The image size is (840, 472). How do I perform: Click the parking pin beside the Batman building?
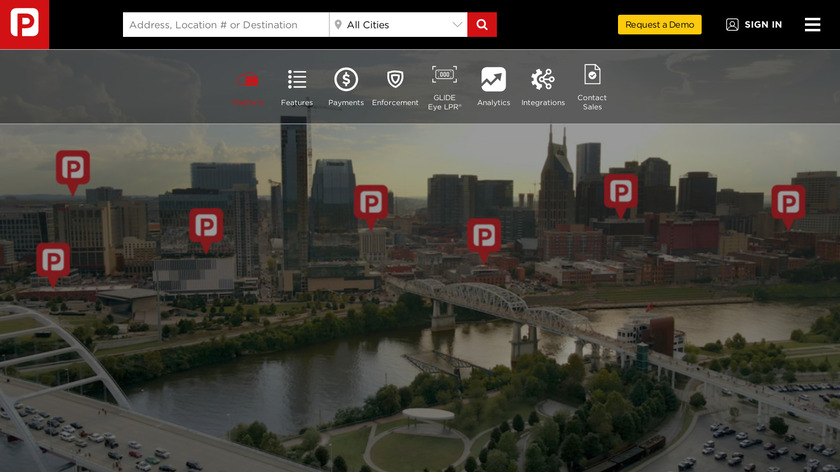pyautogui.click(x=620, y=192)
